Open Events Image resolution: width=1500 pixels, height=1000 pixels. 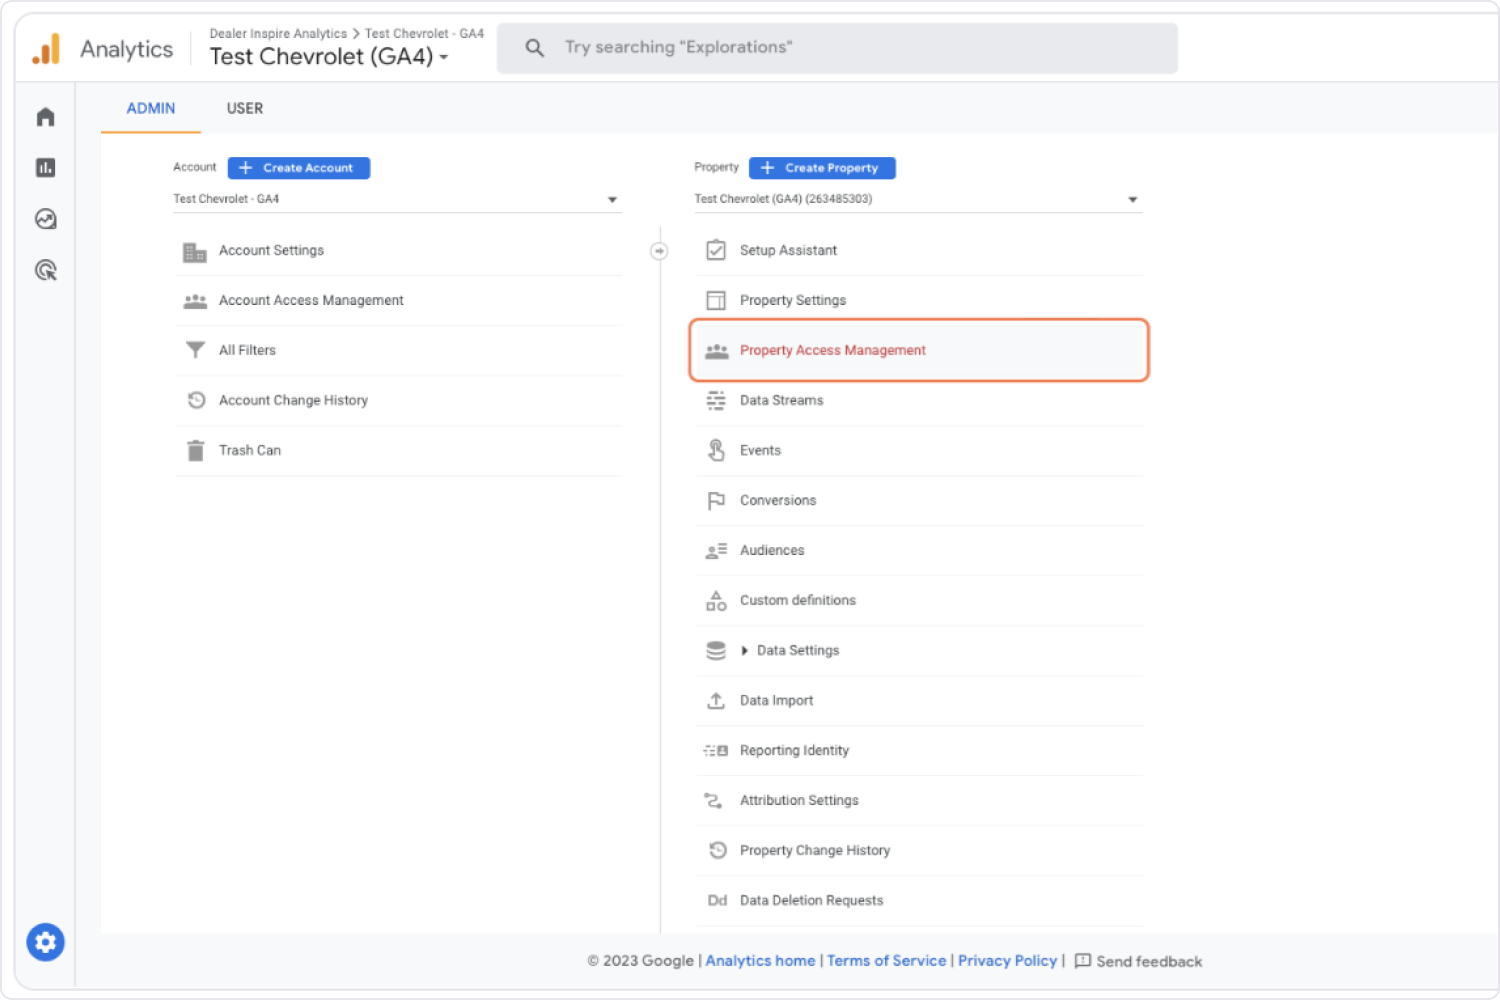tap(920, 451)
